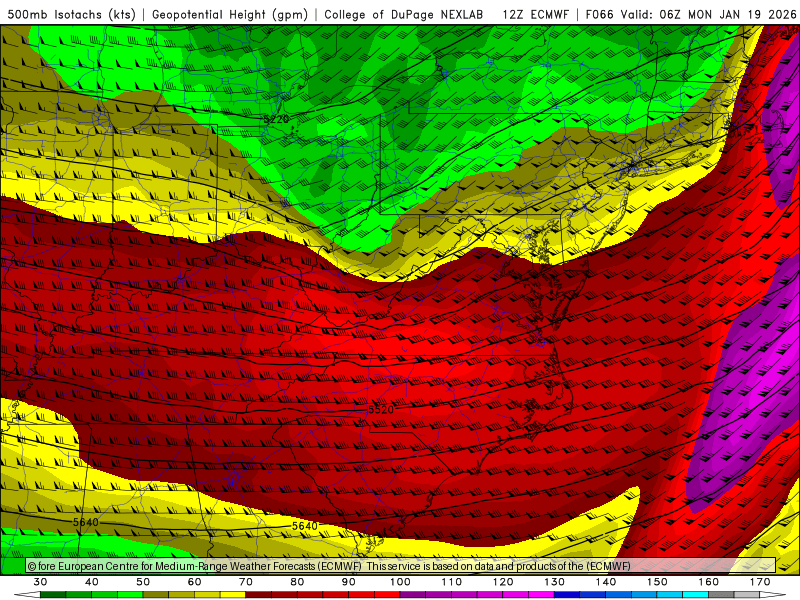Click the 120 kts color scale label
The width and height of the screenshot is (800, 600).
click(503, 582)
